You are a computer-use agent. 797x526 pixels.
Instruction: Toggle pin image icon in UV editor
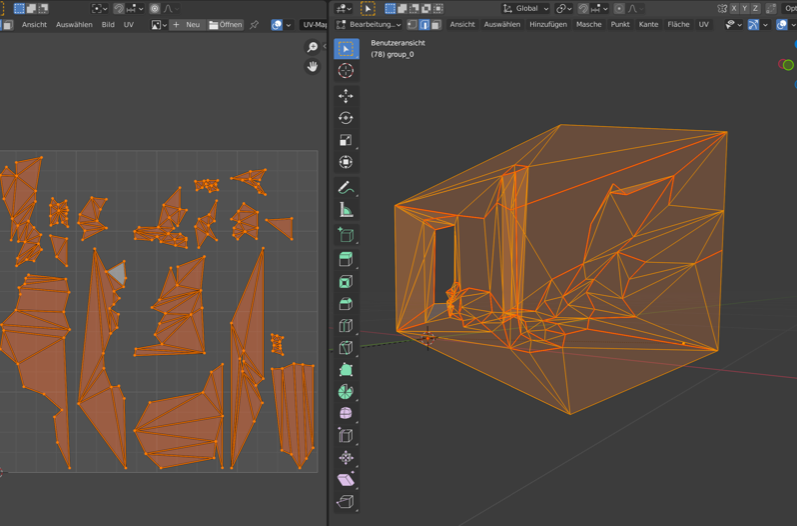[254, 24]
